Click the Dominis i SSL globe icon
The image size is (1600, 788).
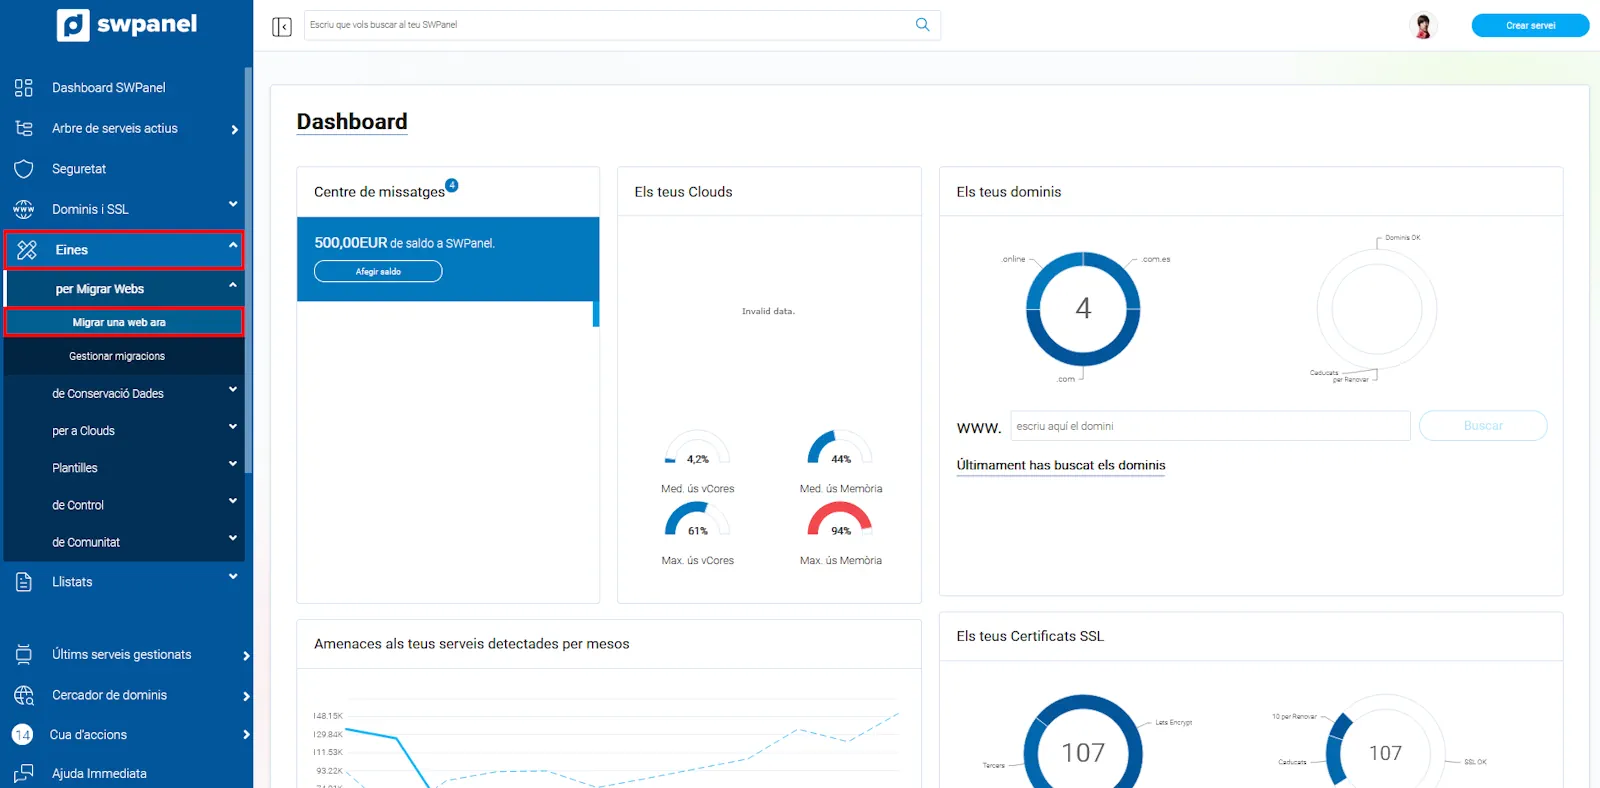(x=24, y=209)
